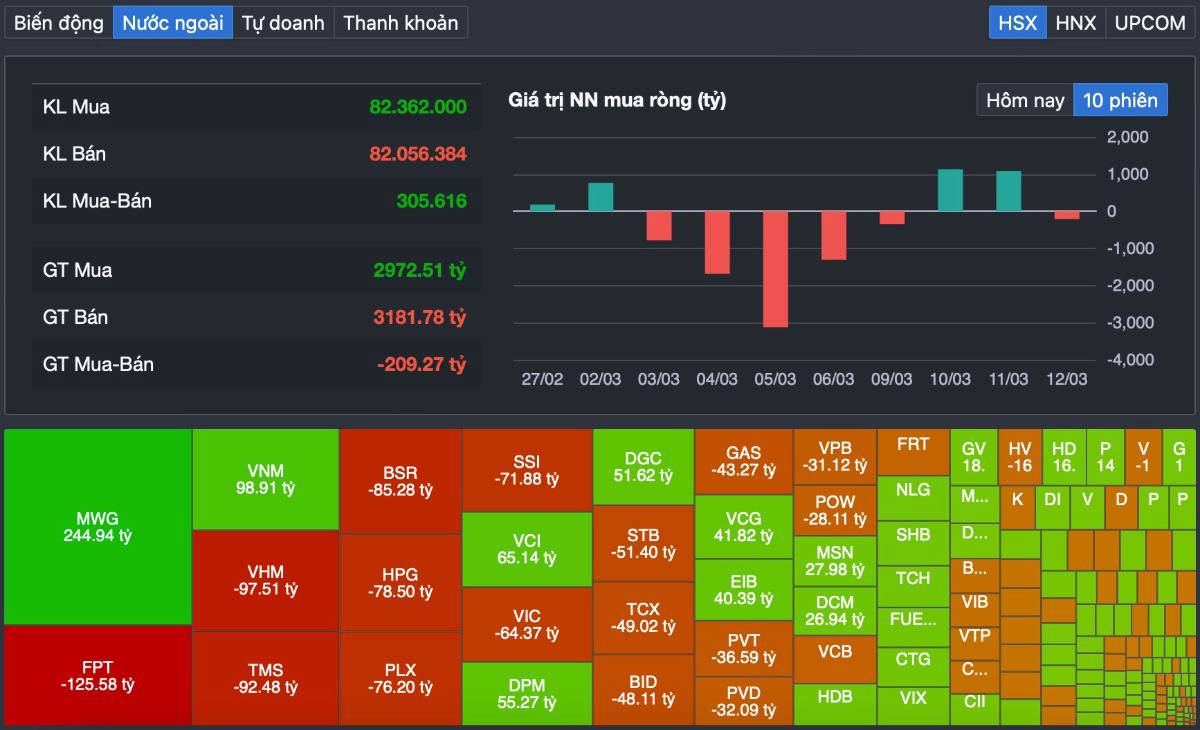Select the POW -28.11 tỷ tile
This screenshot has height=730, width=1200.
pyautogui.click(x=835, y=510)
